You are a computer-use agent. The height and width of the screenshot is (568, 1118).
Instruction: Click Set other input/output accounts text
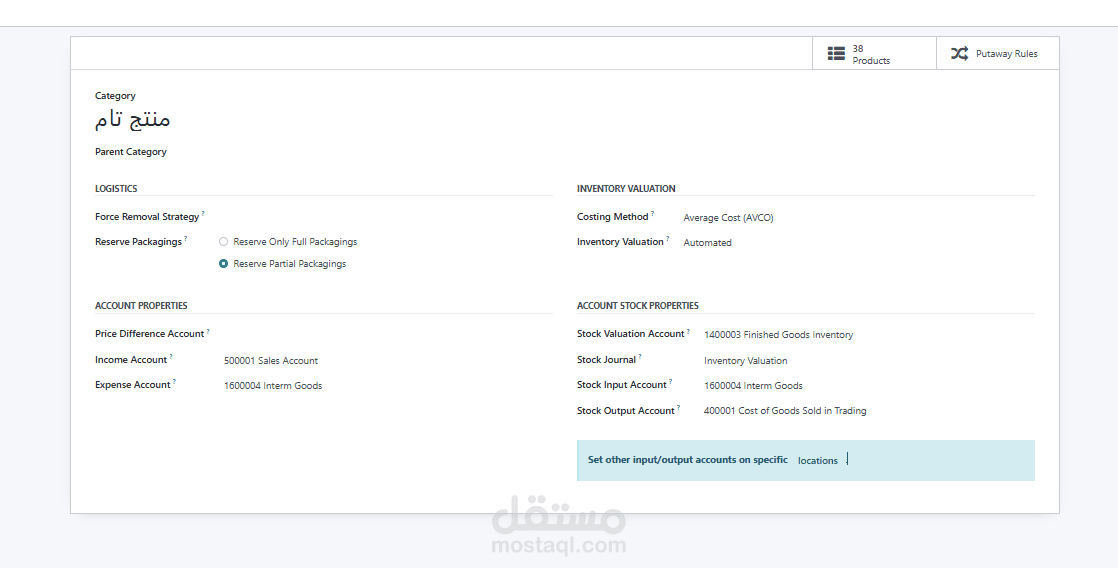687,460
